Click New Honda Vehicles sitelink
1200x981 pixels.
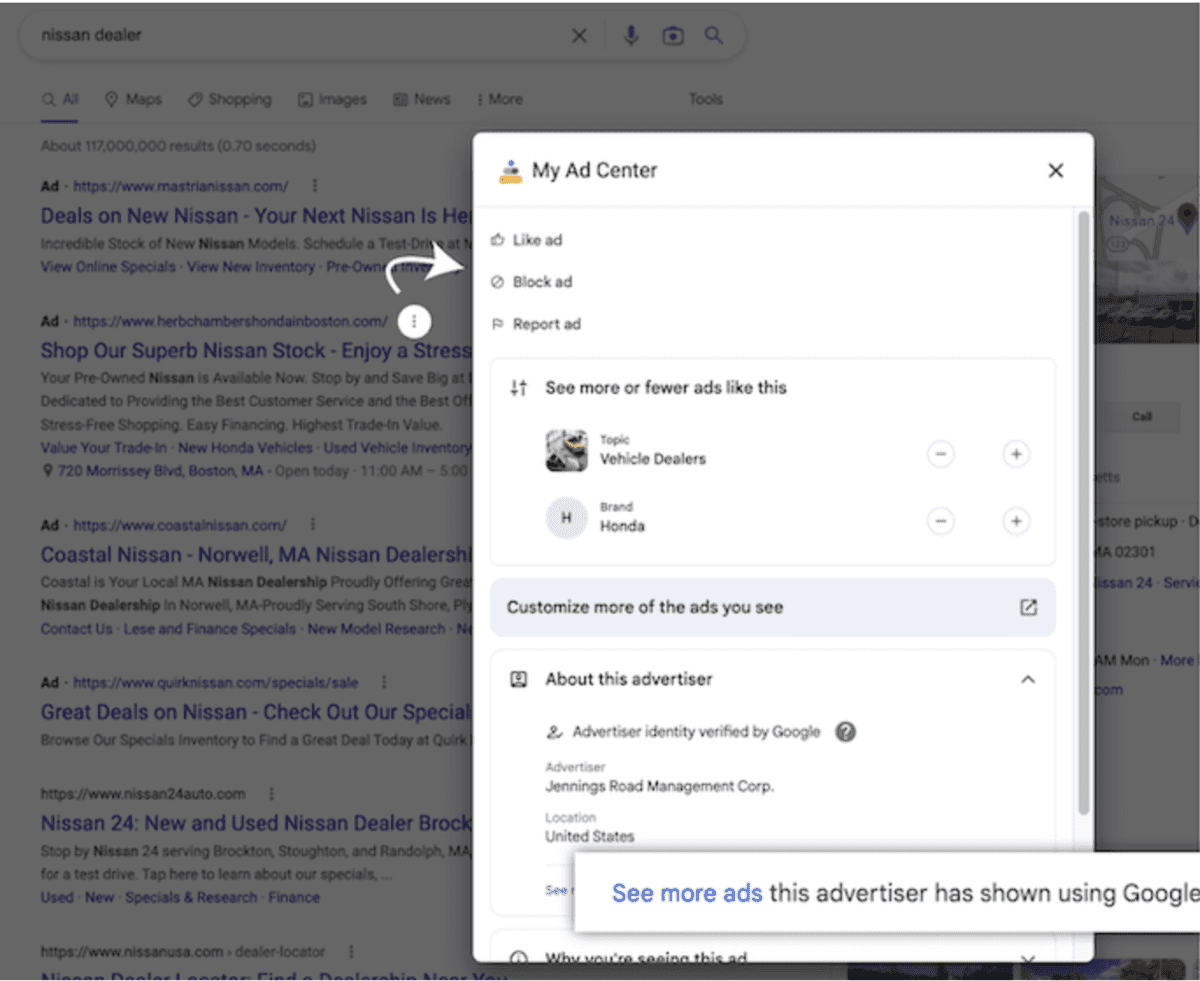pos(246,448)
